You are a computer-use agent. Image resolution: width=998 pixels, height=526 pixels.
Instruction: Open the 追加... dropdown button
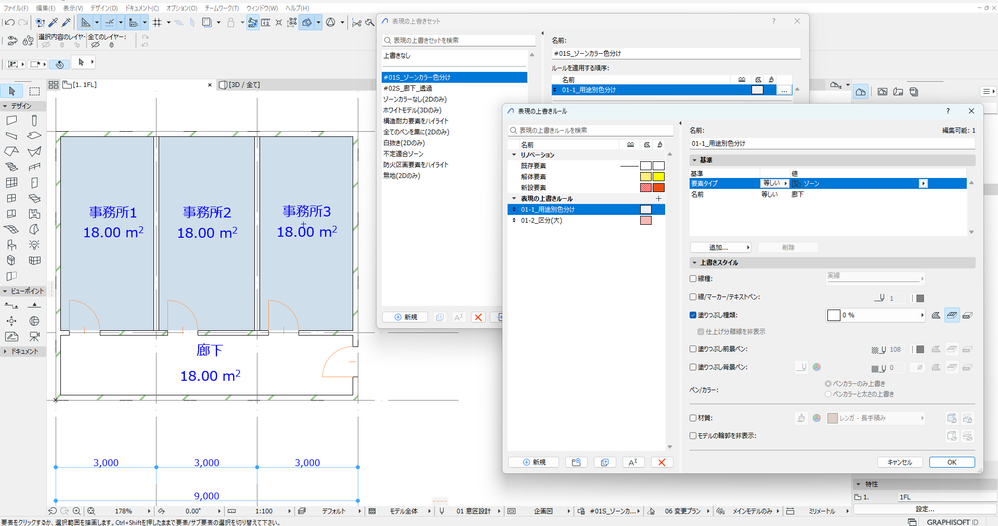[722, 246]
